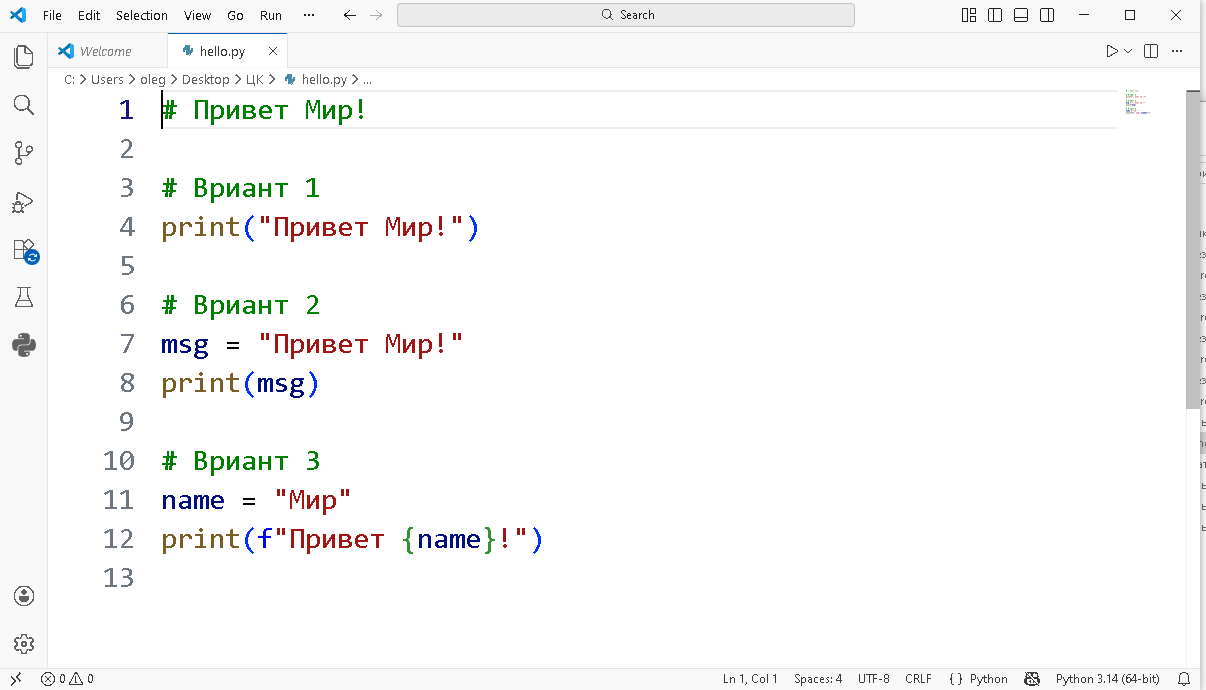The height and width of the screenshot is (690, 1206).
Task: Click the editor vertical scrollbar
Action: (1192, 250)
